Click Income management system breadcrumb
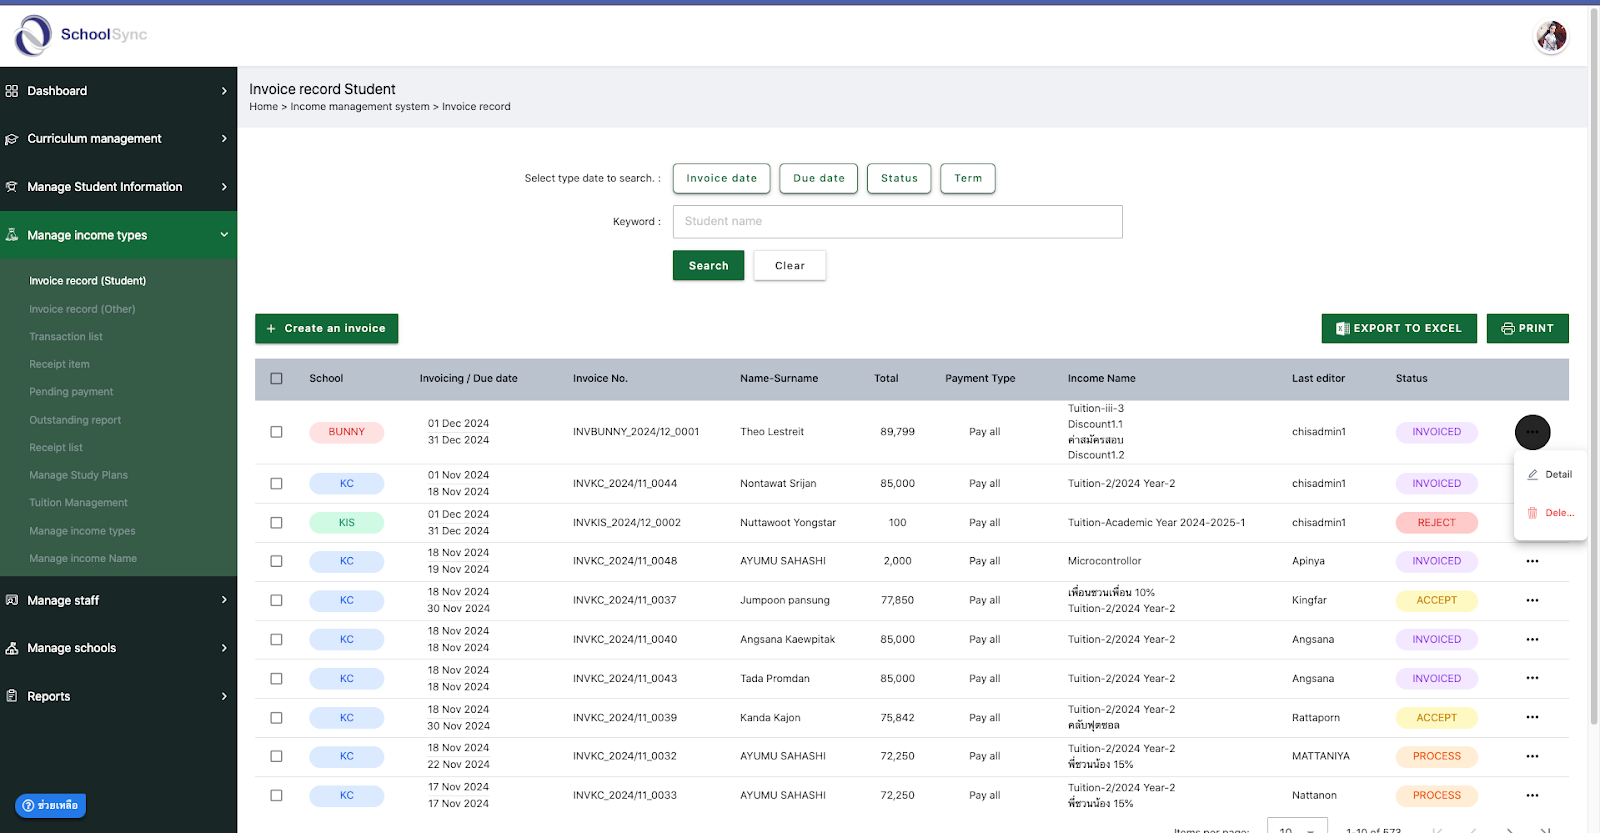Screen dimensions: 1600x833 tap(360, 107)
